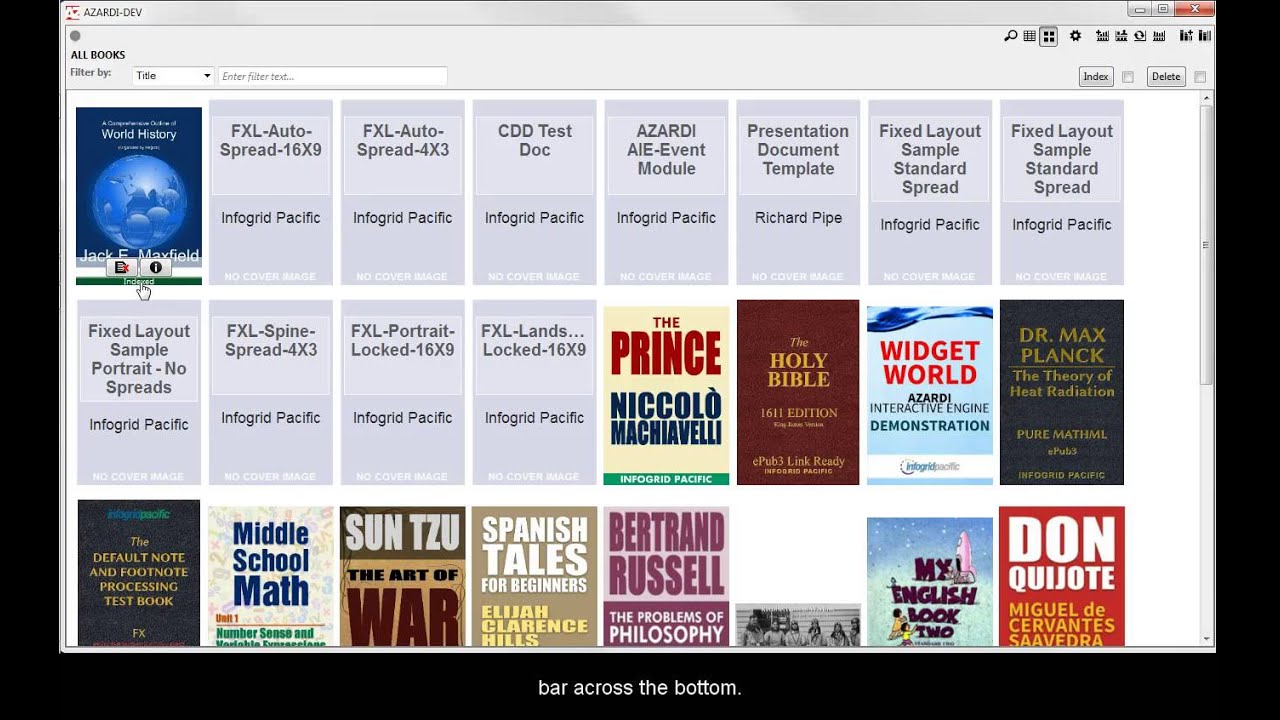Click the ALL BOOKS heading
This screenshot has width=1280, height=720.
click(x=98, y=55)
